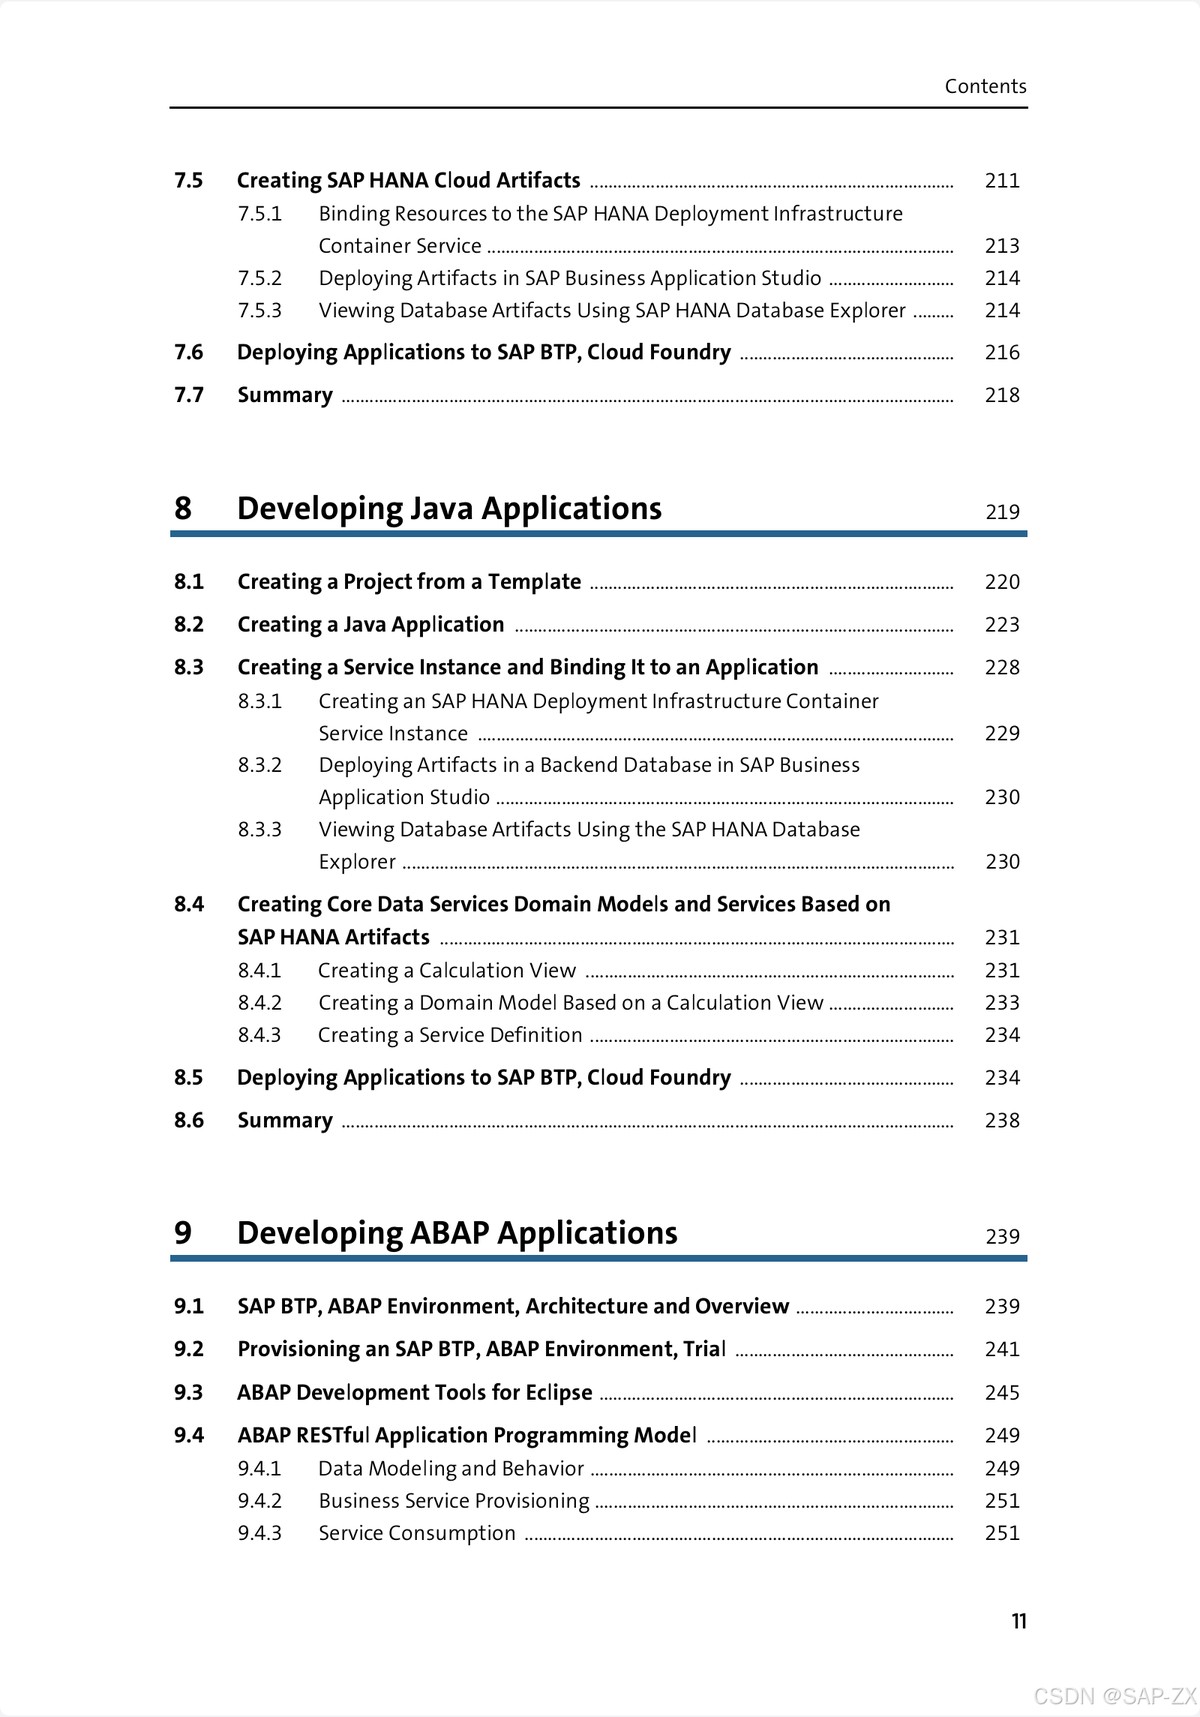This screenshot has height=1717, width=1200.
Task: Go to 7.7 Summary entry
Action: click(x=284, y=395)
